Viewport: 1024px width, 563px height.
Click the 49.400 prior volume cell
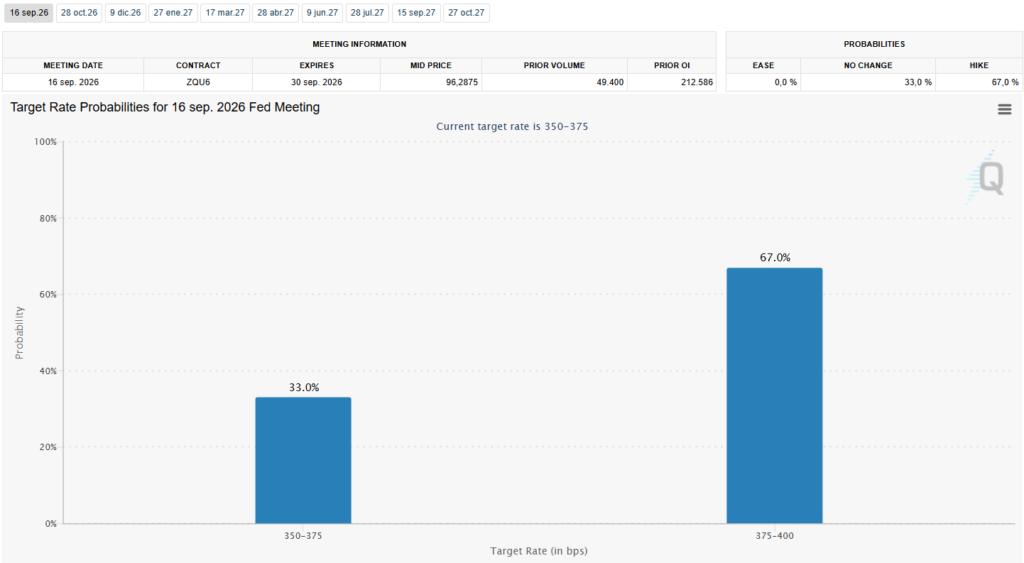554,82
